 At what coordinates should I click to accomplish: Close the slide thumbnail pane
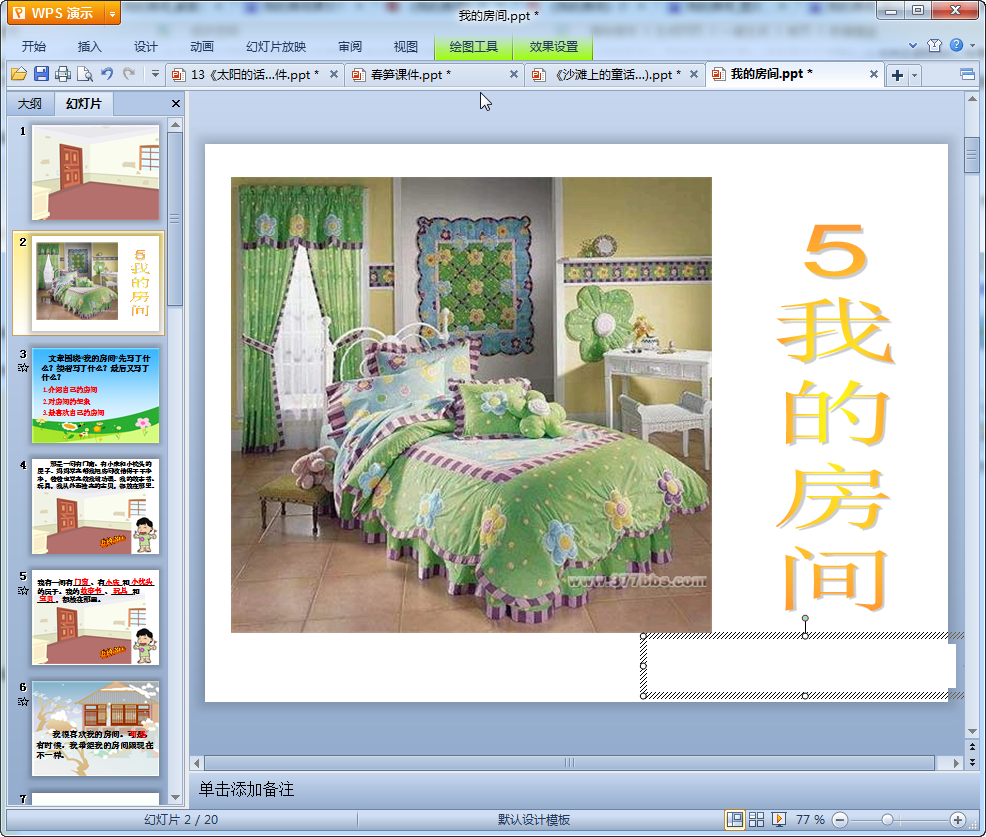[x=176, y=104]
